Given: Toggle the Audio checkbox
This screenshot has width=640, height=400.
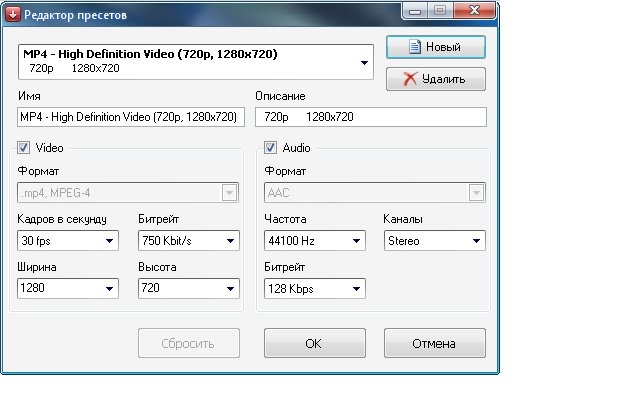Looking at the screenshot, I should point(270,147).
